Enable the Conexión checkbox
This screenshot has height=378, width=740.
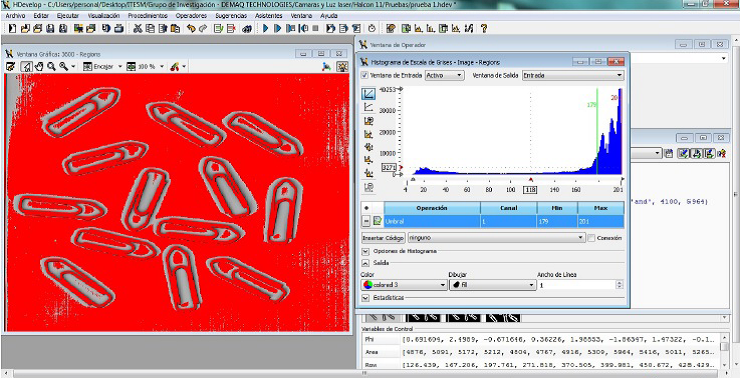pos(591,238)
